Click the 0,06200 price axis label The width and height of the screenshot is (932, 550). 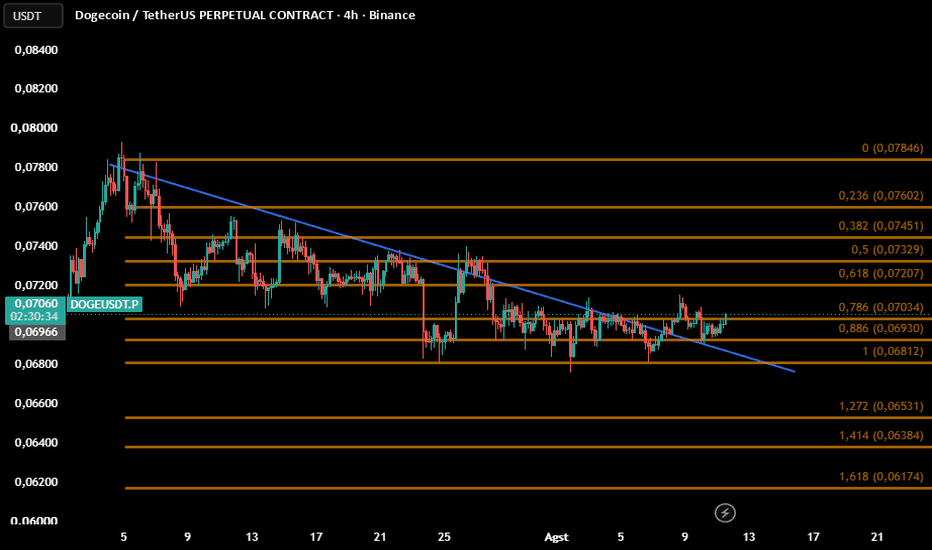(36, 482)
